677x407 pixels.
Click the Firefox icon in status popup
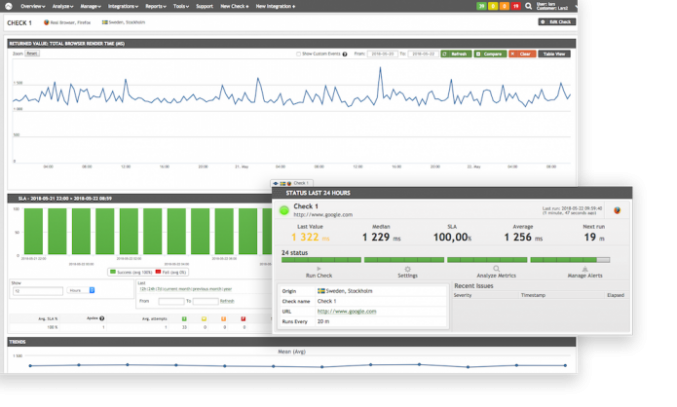(x=617, y=210)
